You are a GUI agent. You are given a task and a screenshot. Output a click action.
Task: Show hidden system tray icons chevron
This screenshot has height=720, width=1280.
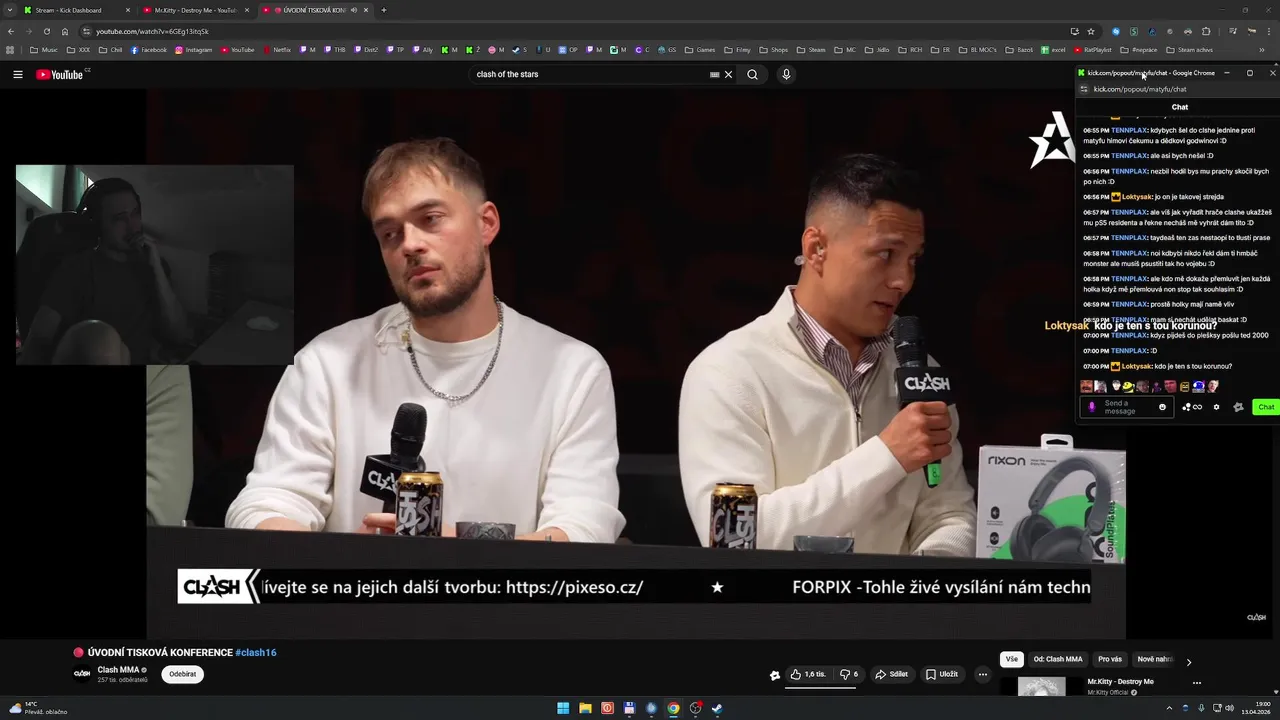point(1169,708)
